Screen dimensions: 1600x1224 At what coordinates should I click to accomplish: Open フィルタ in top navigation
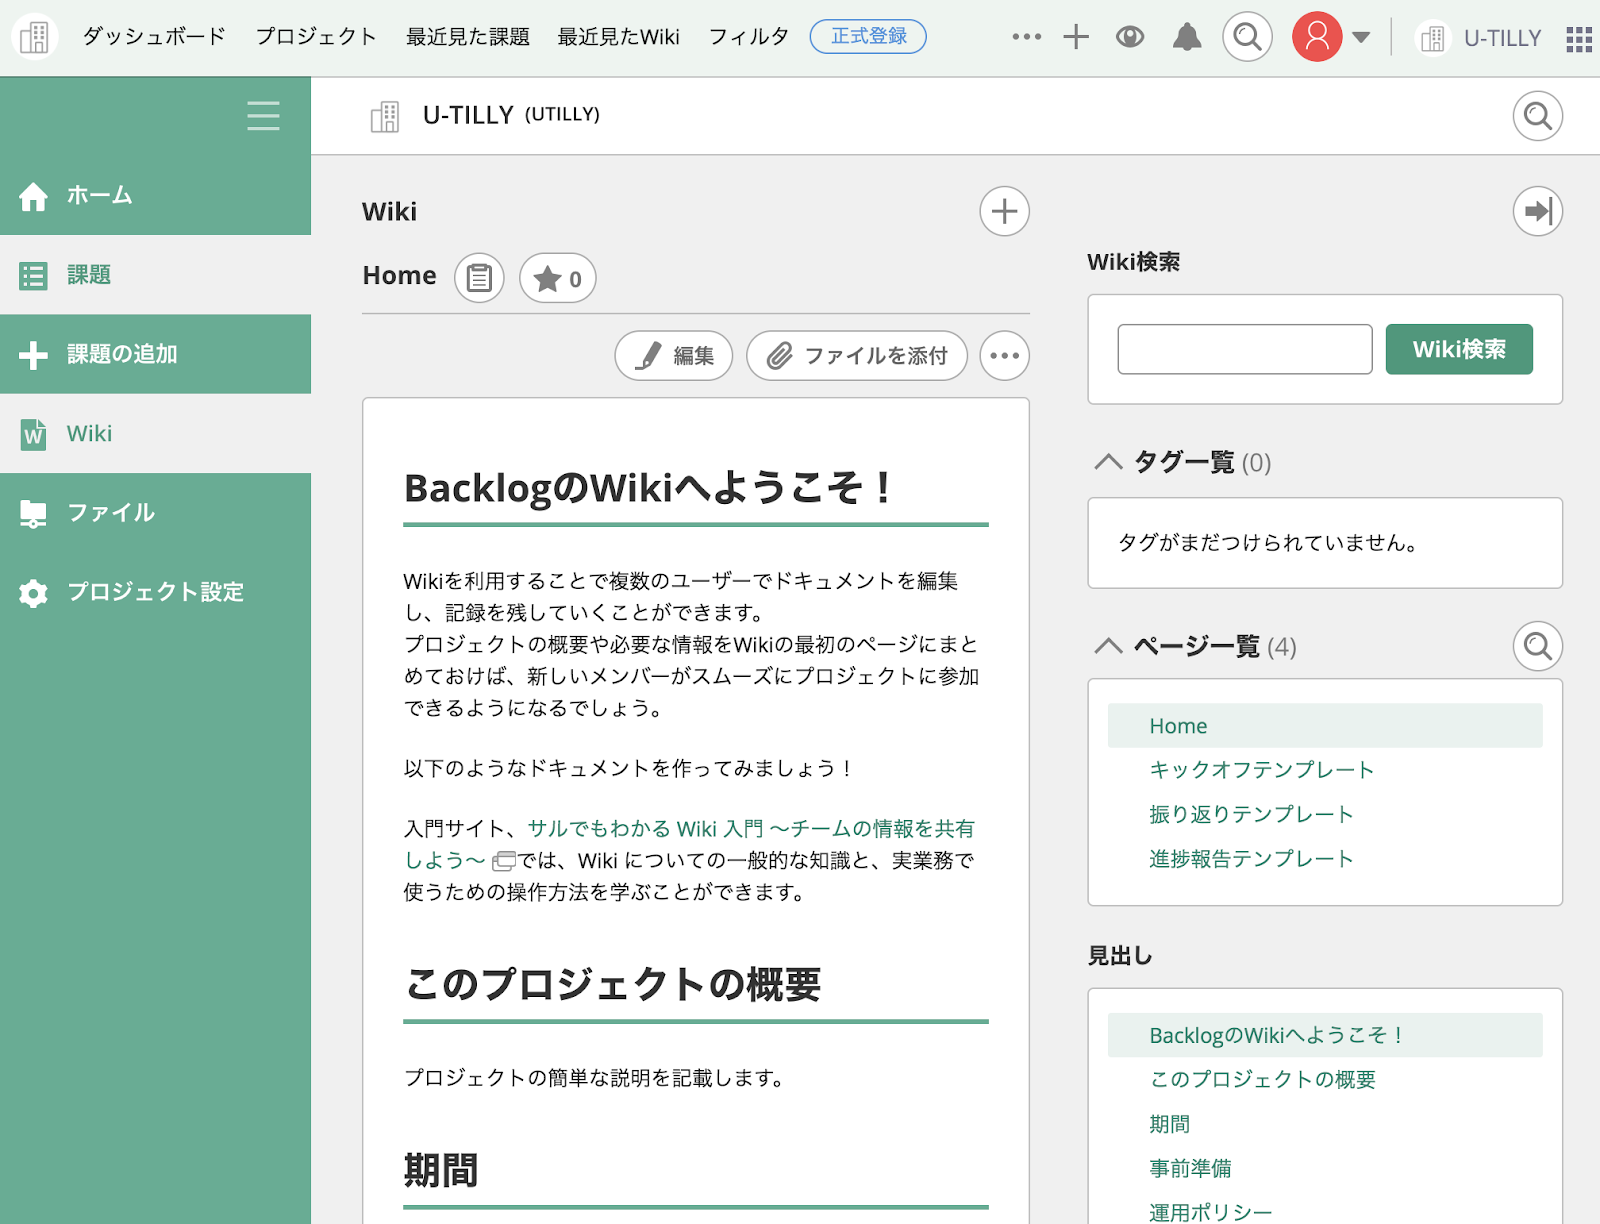pos(748,37)
